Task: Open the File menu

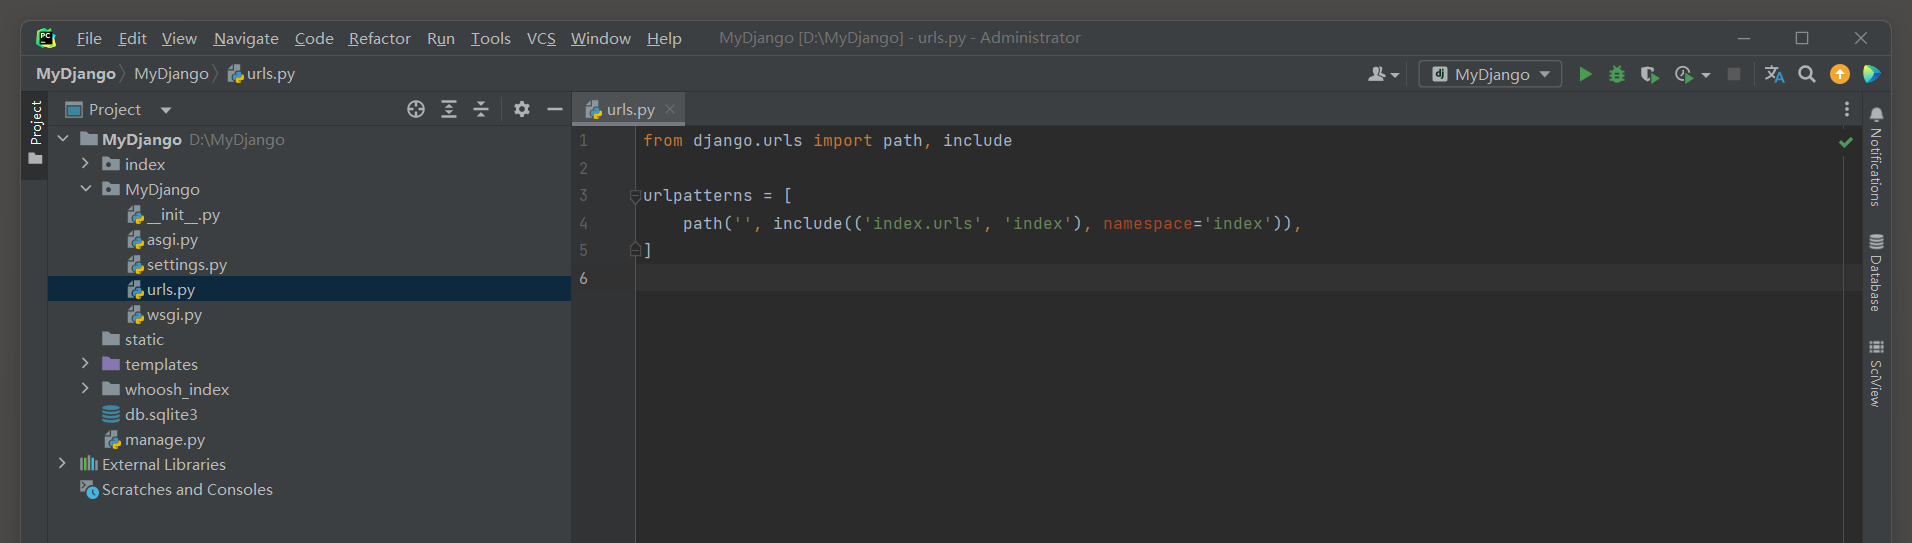Action: (89, 38)
